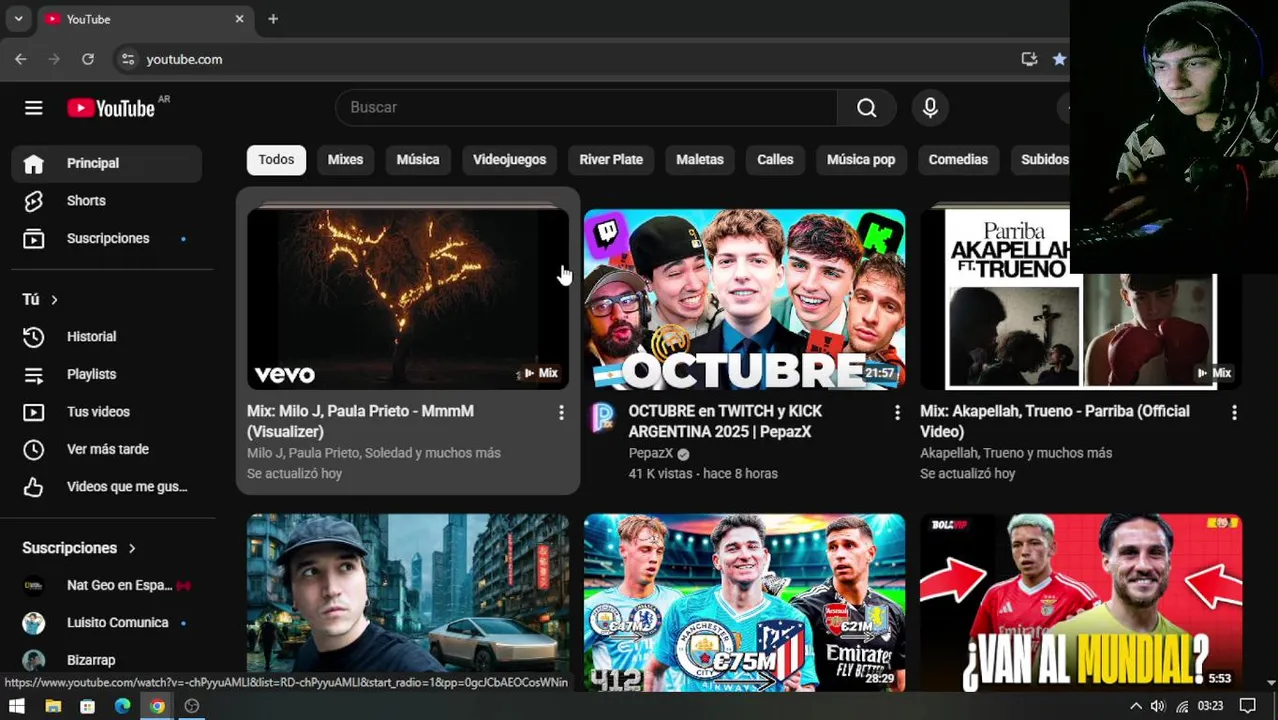Click the site info icon in address bar
The width and height of the screenshot is (1278, 720).
[128, 59]
